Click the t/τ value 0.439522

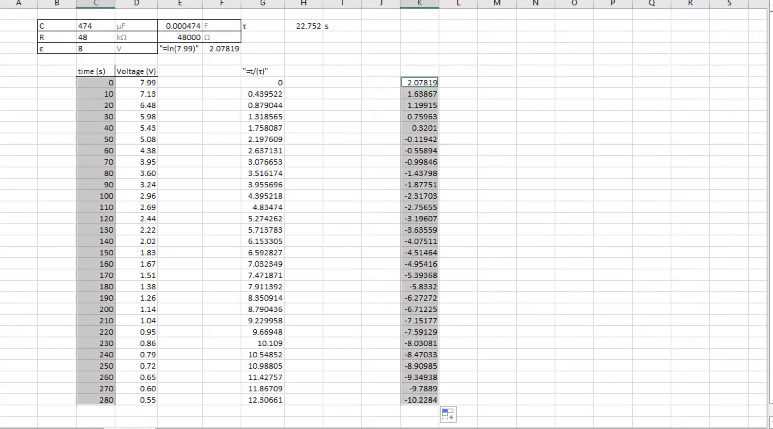click(262, 94)
